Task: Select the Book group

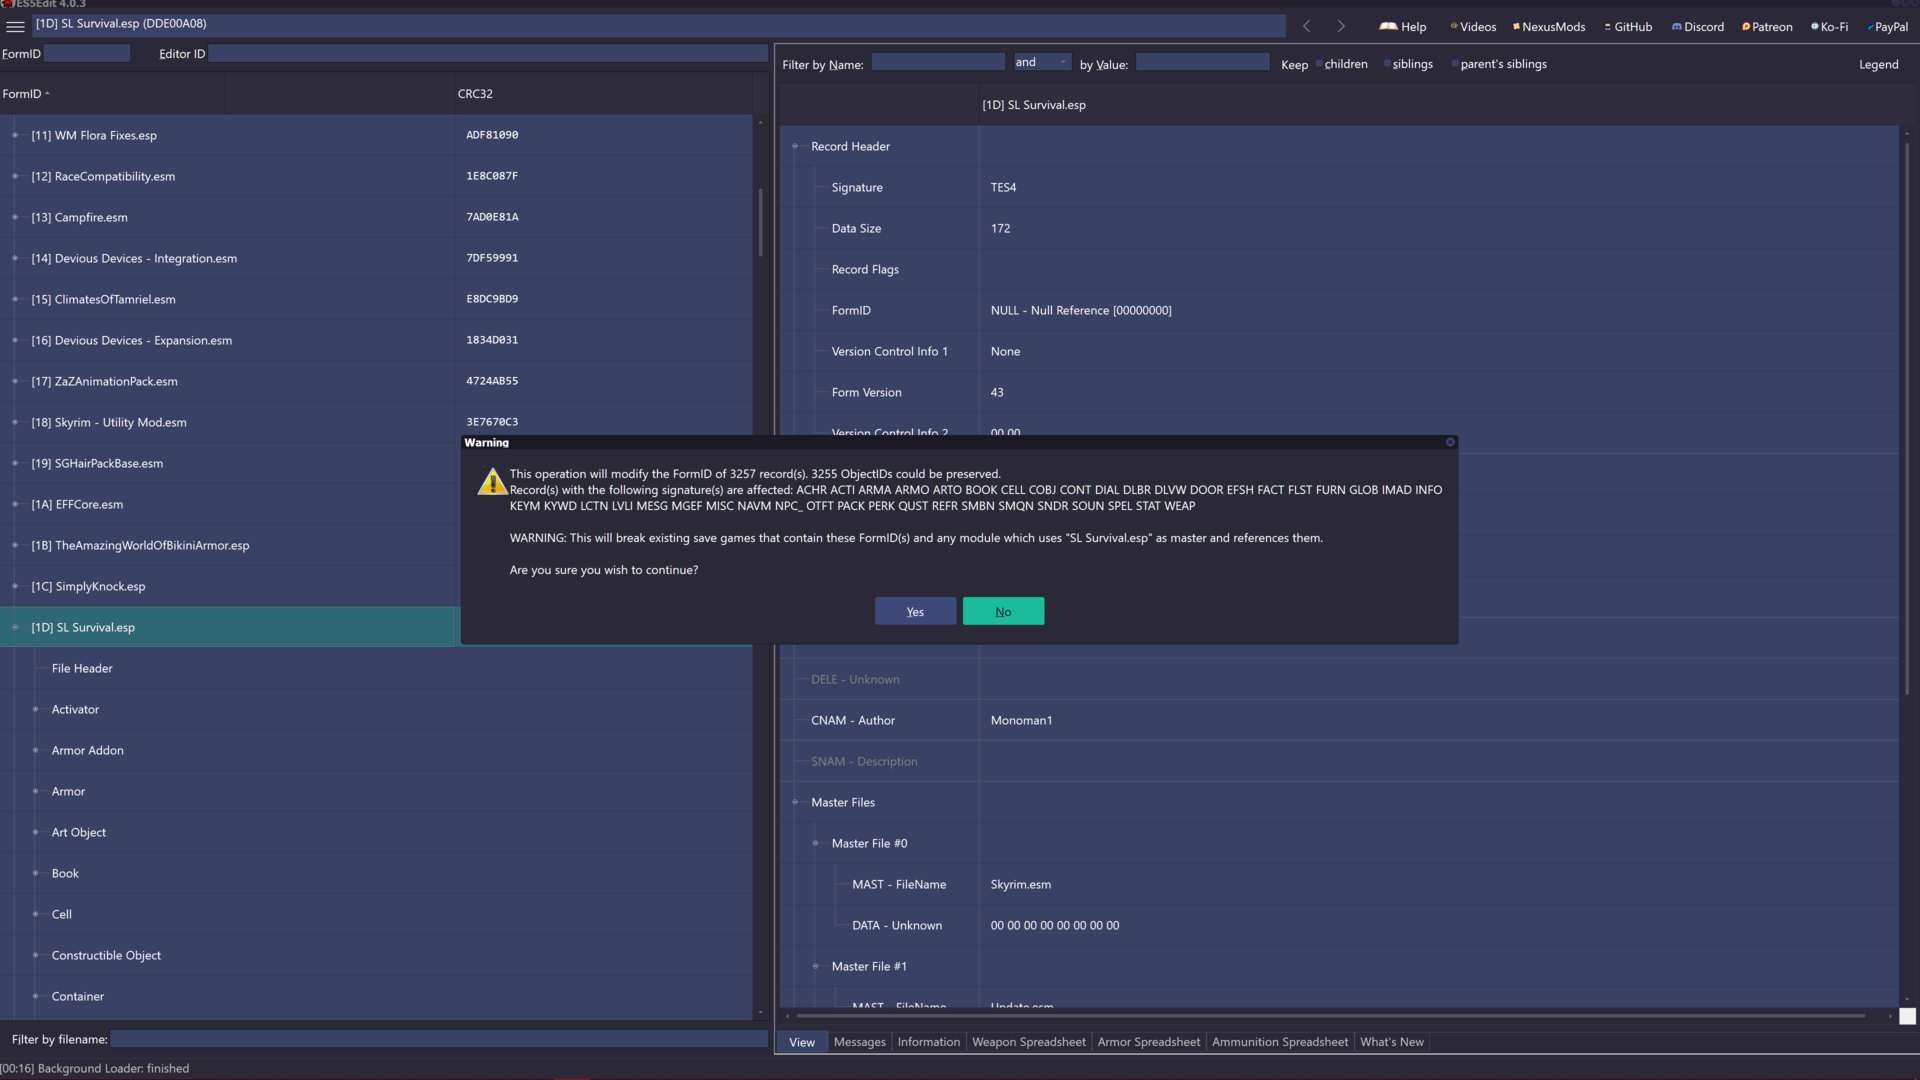Action: 65,873
